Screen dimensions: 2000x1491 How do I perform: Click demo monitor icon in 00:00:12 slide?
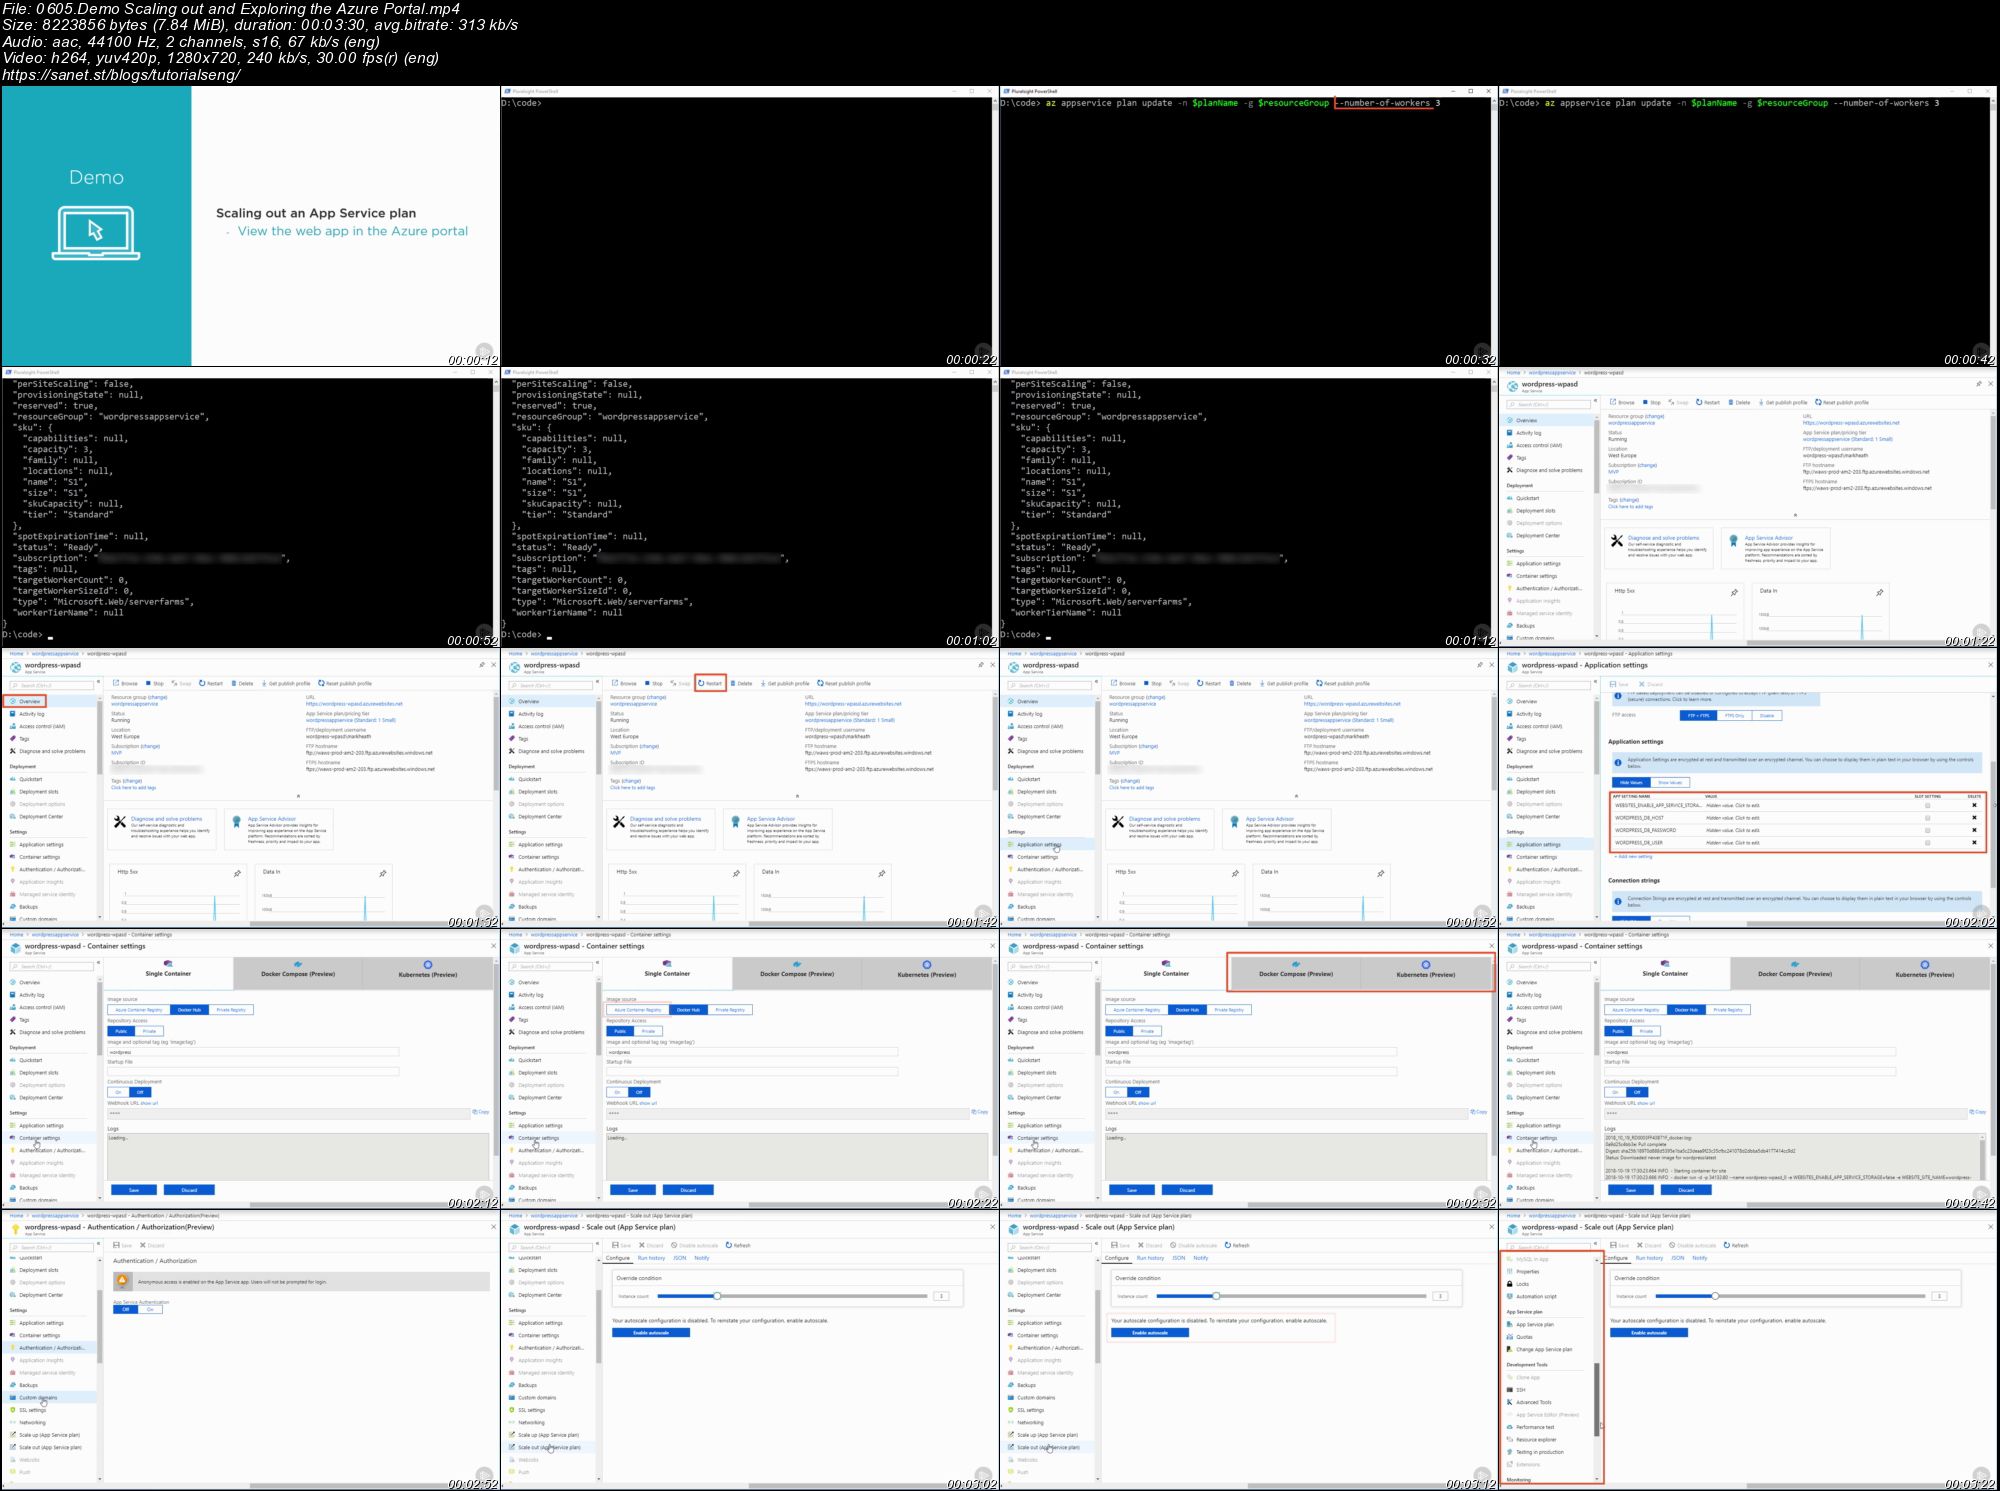pos(96,232)
